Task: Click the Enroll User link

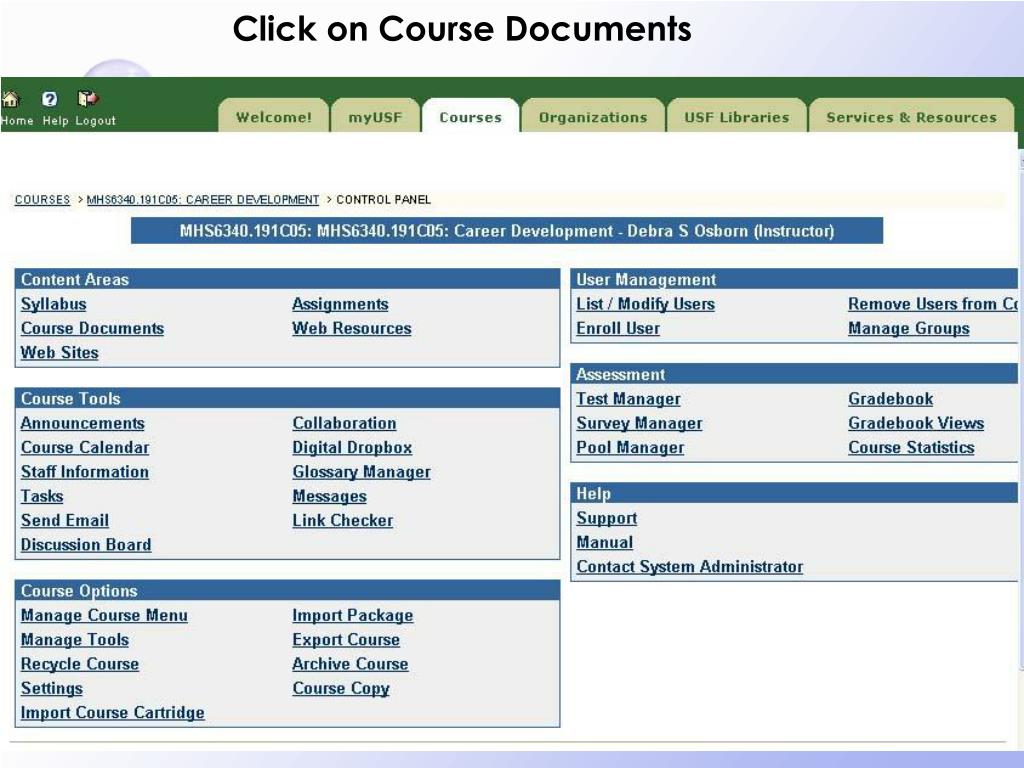Action: [x=618, y=328]
